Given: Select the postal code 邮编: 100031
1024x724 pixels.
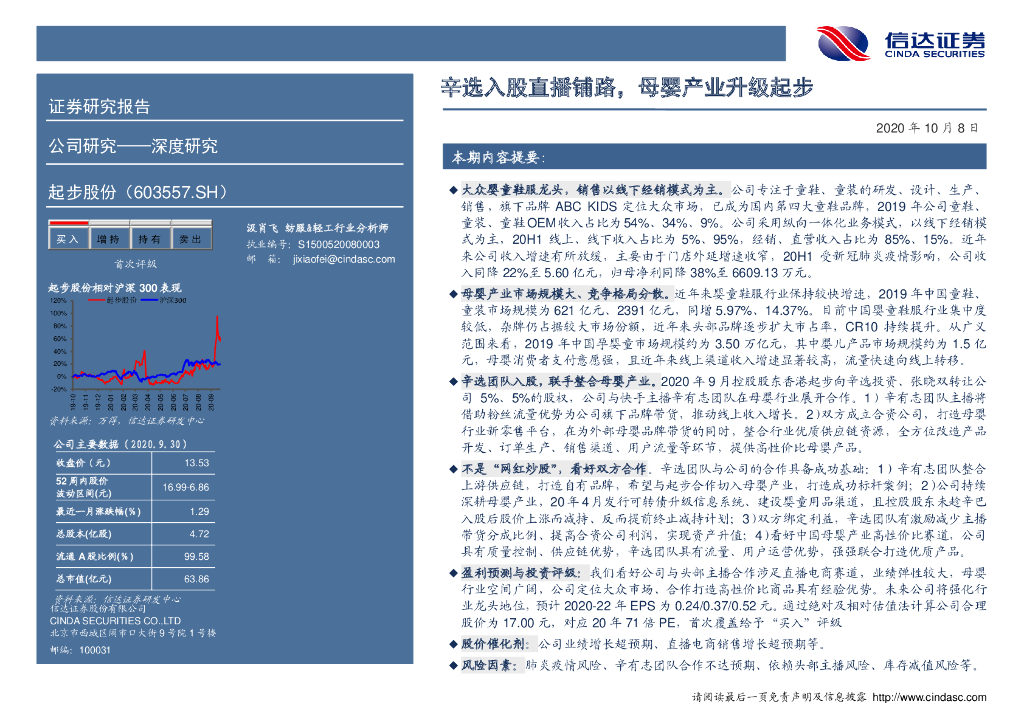Looking at the screenshot, I should pos(80,650).
